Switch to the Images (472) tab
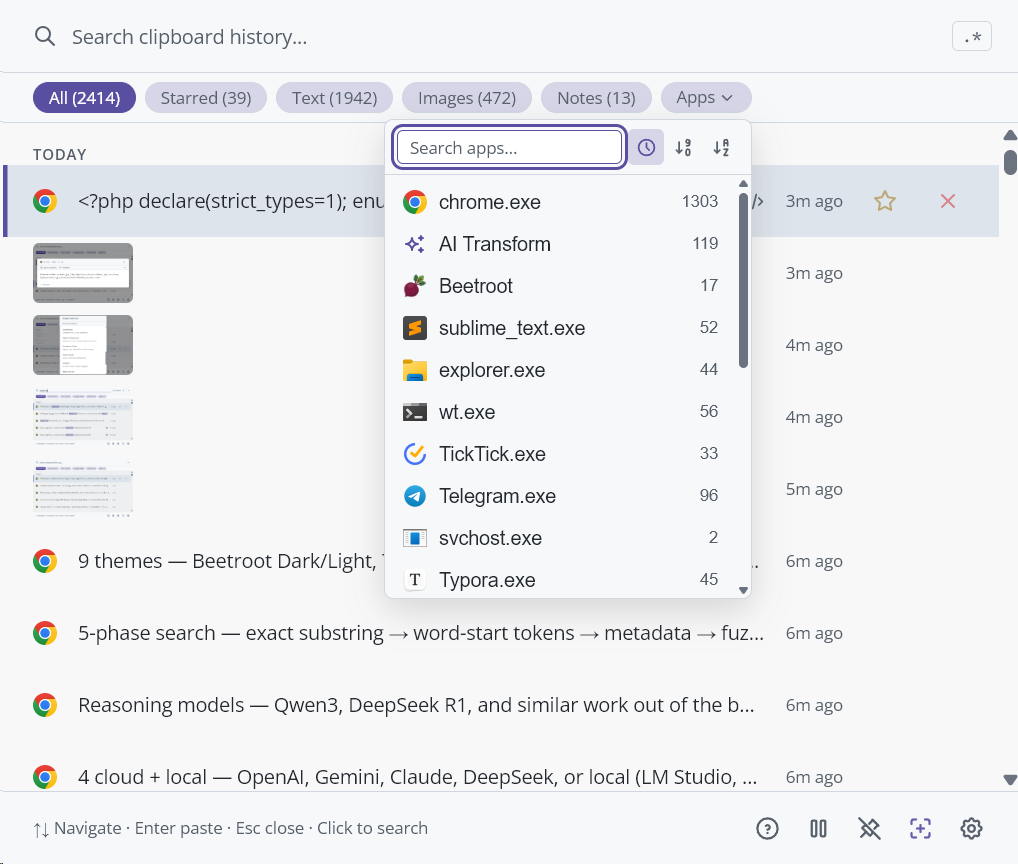This screenshot has width=1018, height=864. pos(467,98)
